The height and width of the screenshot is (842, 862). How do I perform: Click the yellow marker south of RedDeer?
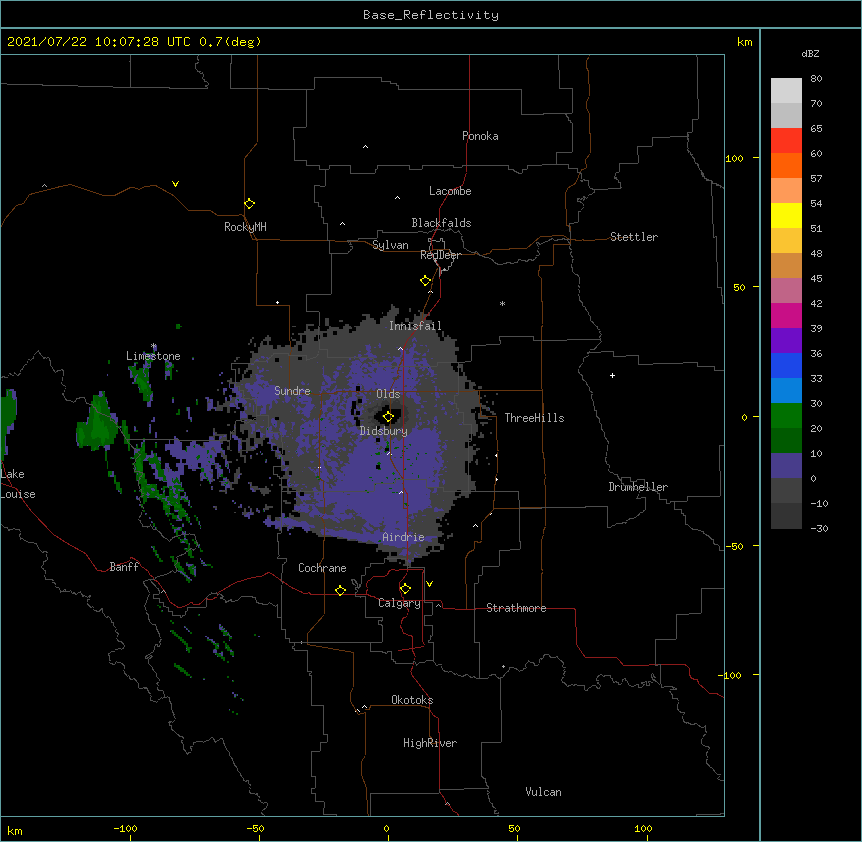click(426, 281)
